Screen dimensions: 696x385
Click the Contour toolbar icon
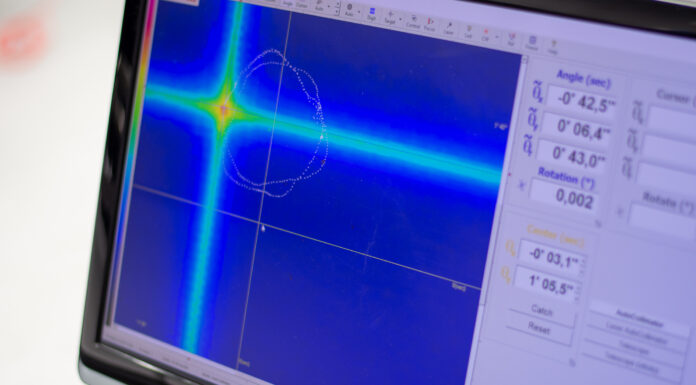pos(413,21)
